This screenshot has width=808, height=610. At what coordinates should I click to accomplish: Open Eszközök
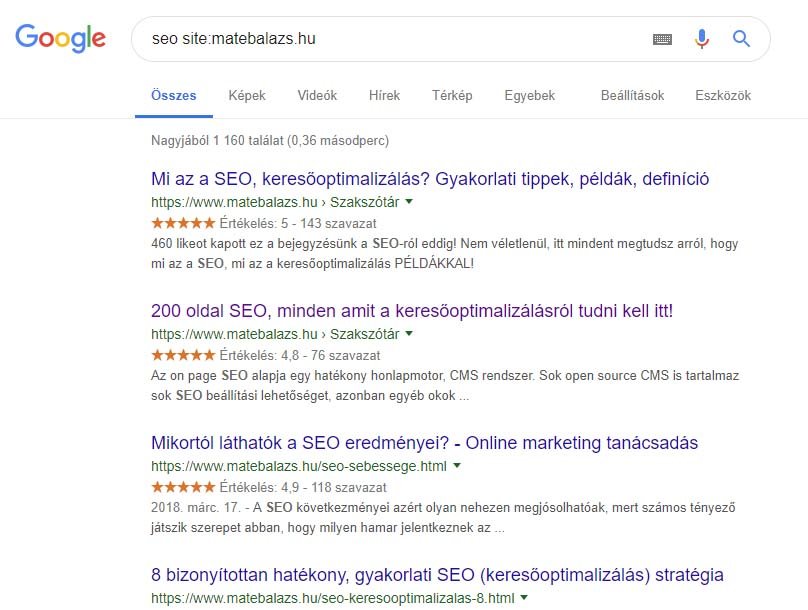click(x=723, y=95)
